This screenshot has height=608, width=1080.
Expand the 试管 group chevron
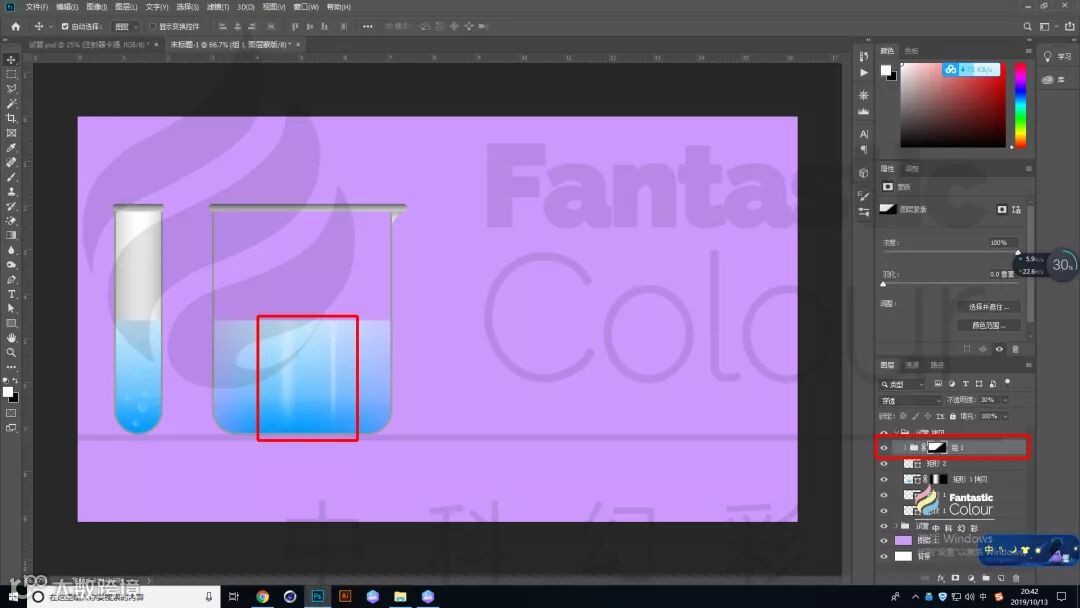[x=896, y=526]
